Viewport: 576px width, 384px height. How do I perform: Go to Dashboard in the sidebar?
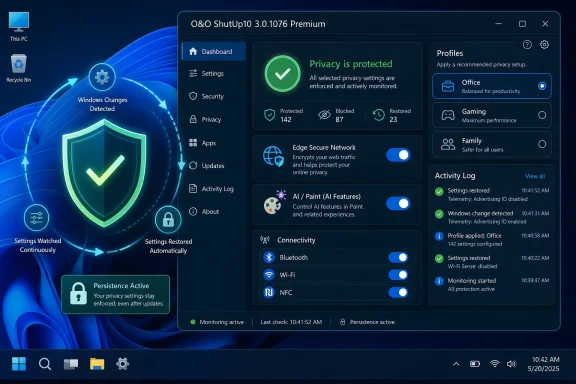[213, 51]
